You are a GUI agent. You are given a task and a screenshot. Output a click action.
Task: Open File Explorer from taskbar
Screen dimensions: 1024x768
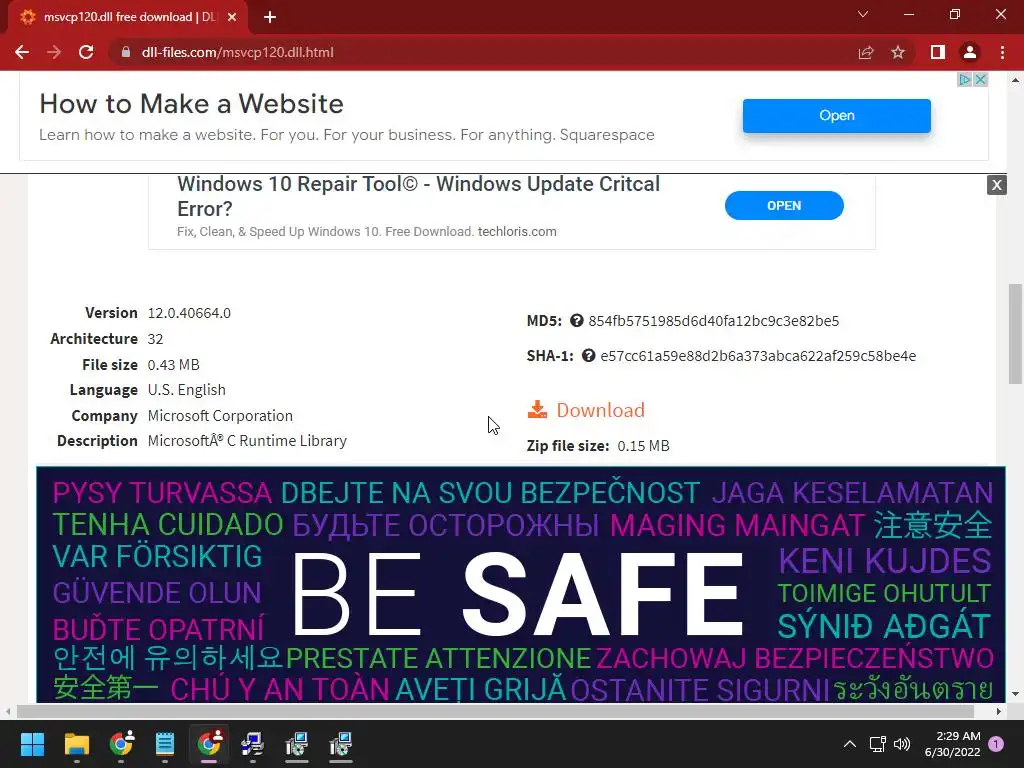pos(76,744)
